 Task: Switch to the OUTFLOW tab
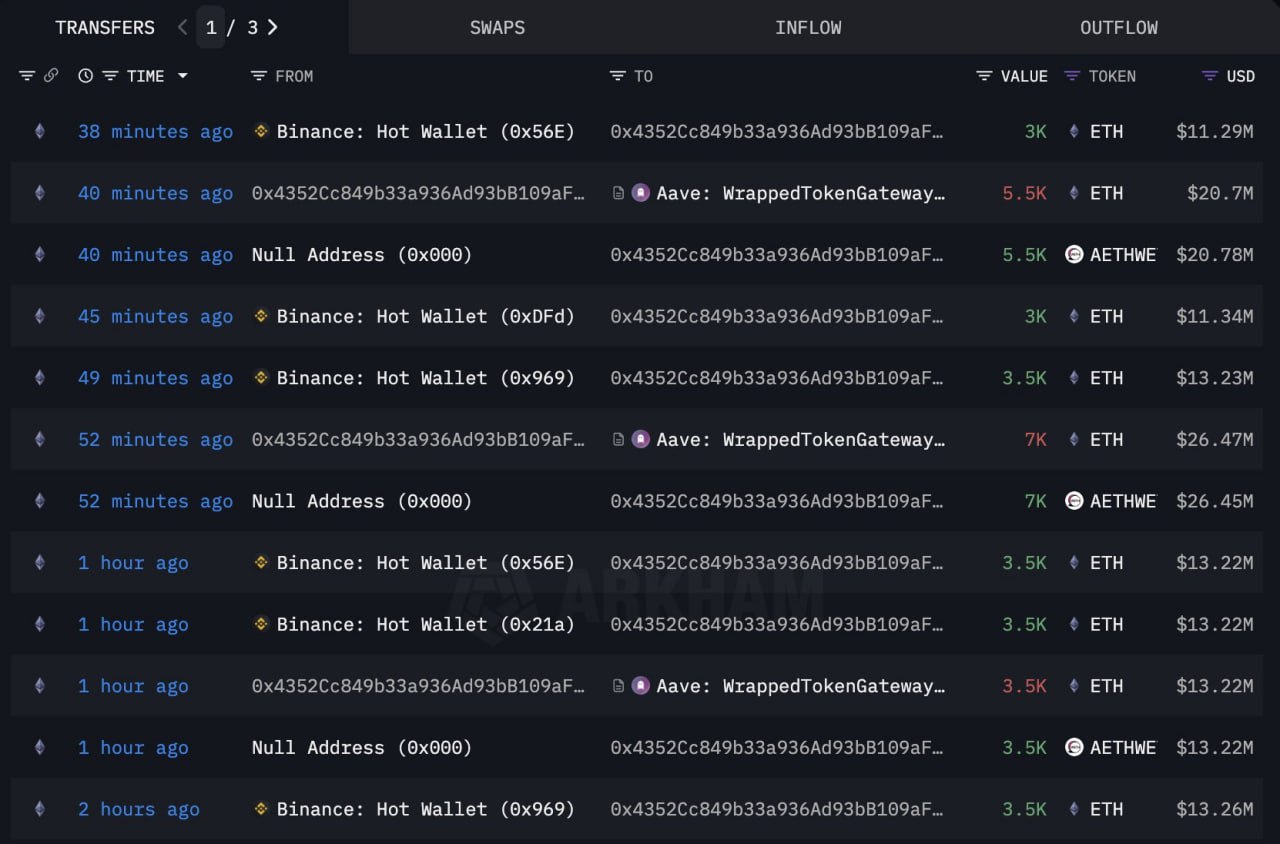click(1119, 28)
